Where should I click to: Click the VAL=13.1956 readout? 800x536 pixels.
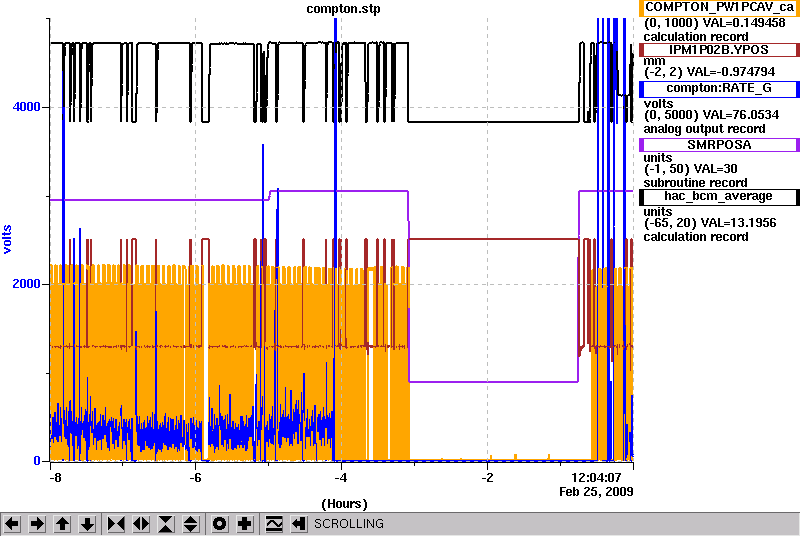pos(739,223)
